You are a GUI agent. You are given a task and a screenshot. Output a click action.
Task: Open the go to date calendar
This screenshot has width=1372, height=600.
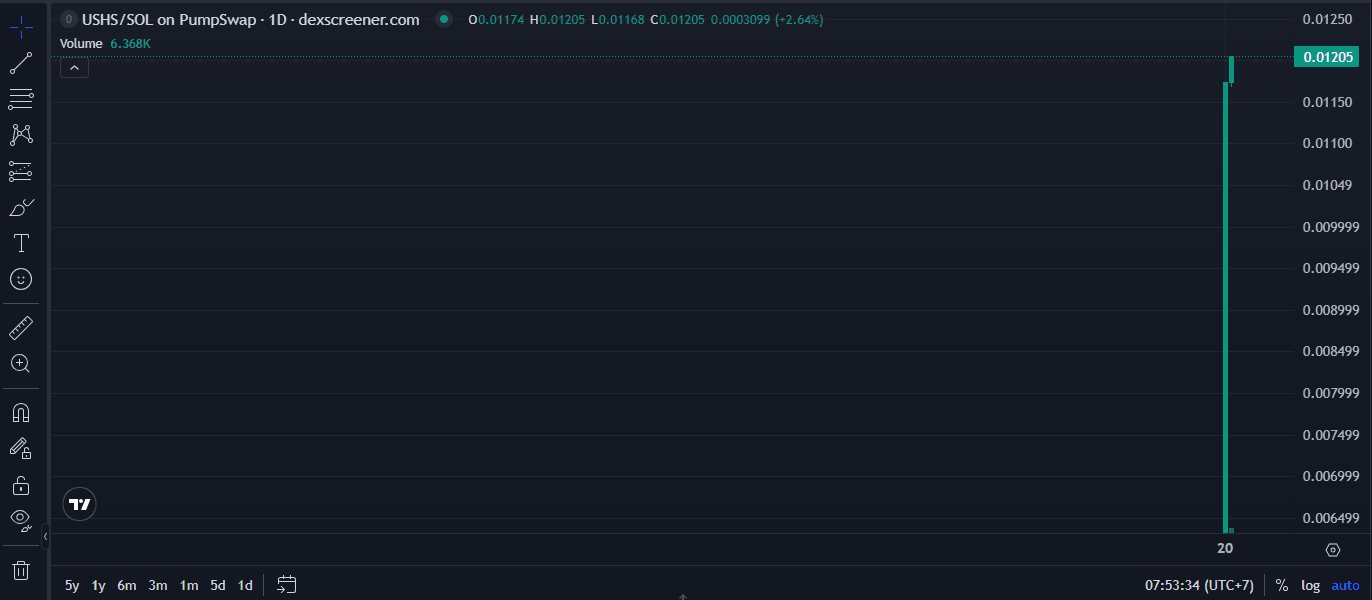coord(287,585)
